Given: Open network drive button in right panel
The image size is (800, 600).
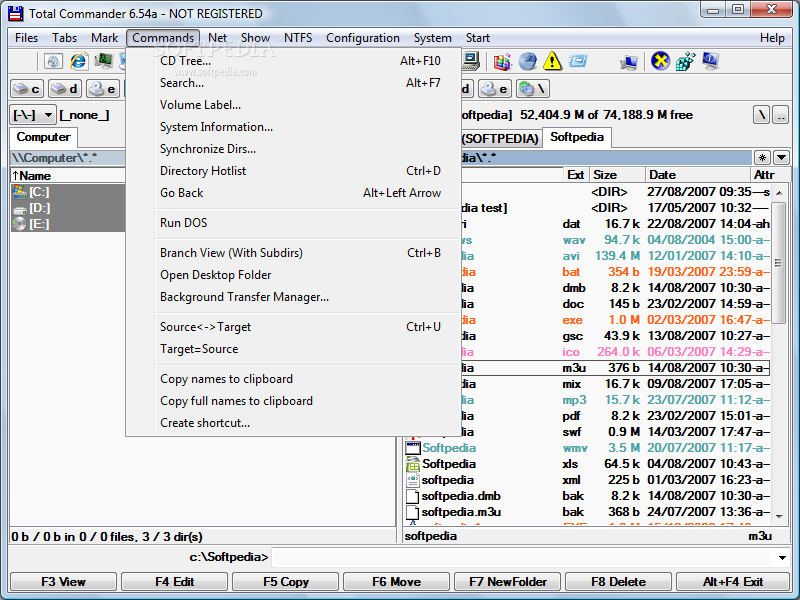Looking at the screenshot, I should click(533, 89).
